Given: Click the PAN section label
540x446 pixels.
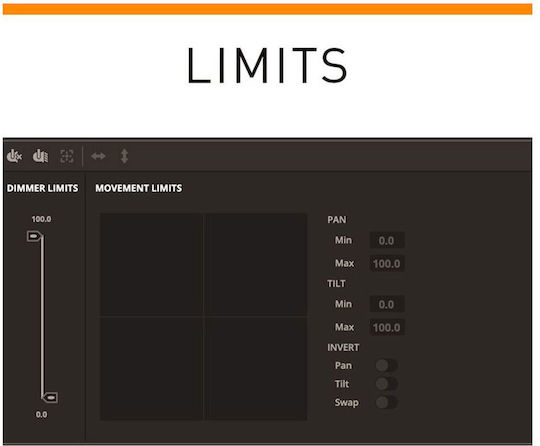Looking at the screenshot, I should pyautogui.click(x=337, y=220).
